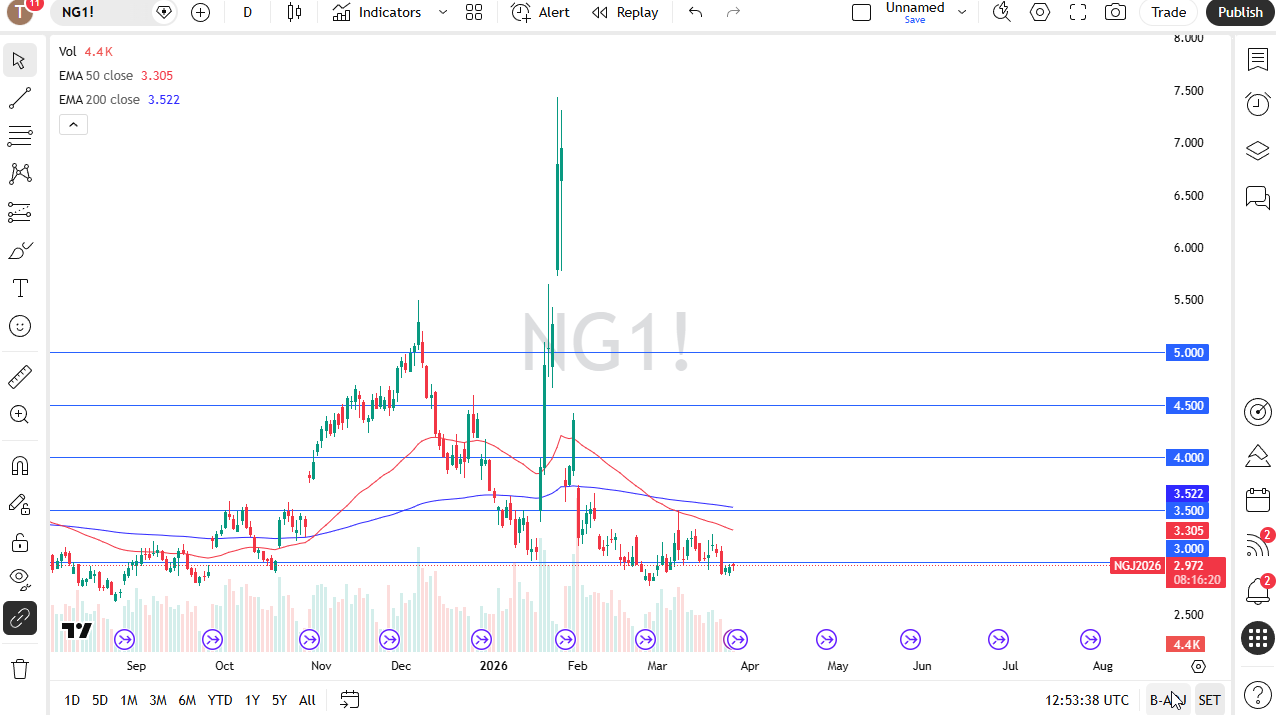Select the EMA 200 close legend
The image size is (1276, 715).
pyautogui.click(x=119, y=99)
